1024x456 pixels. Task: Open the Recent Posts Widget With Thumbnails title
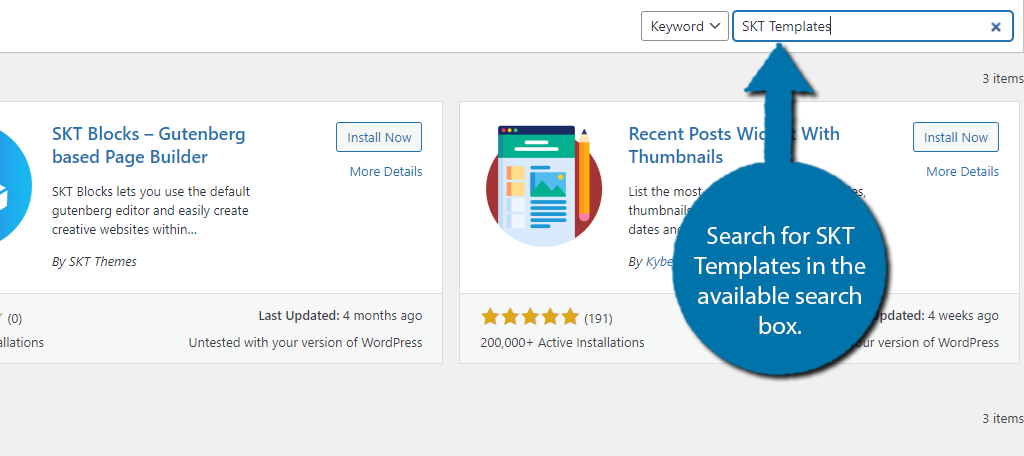[x=733, y=145]
